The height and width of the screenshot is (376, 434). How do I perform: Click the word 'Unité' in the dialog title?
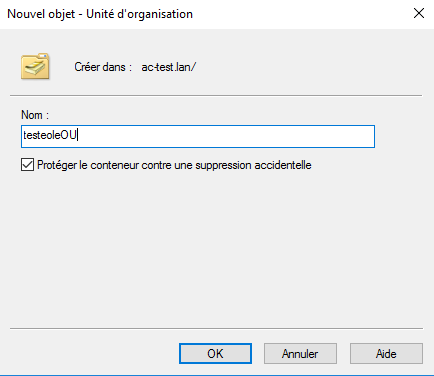point(100,14)
